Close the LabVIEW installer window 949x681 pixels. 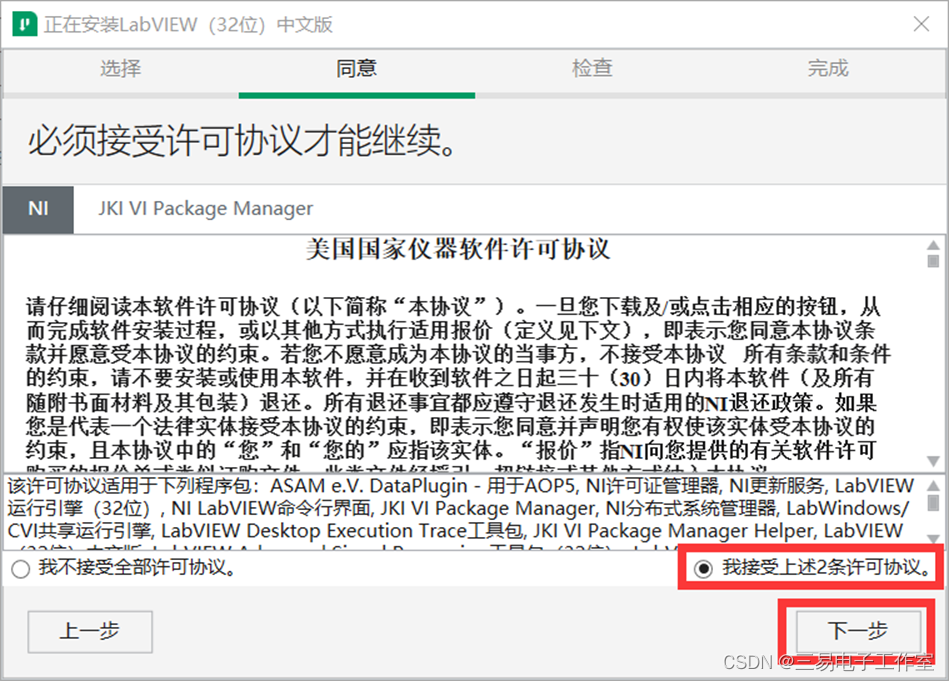tap(921, 24)
